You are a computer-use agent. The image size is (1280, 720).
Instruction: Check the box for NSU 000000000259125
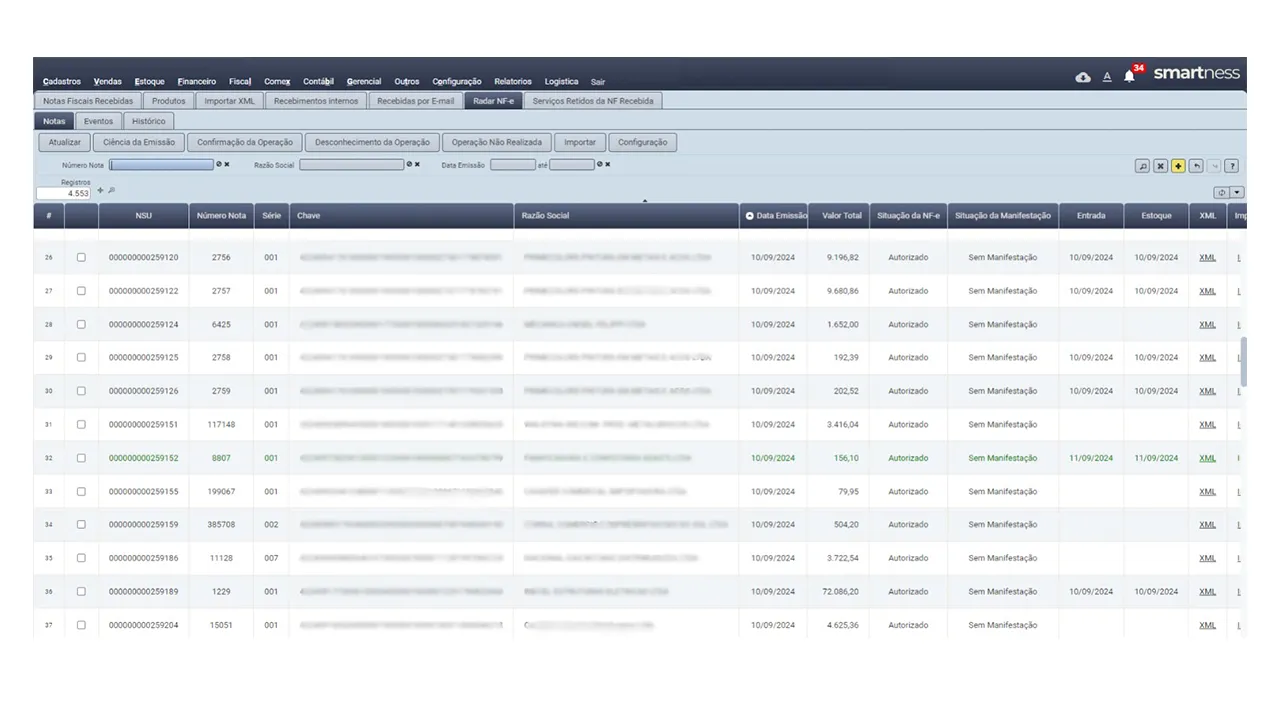pyautogui.click(x=81, y=357)
